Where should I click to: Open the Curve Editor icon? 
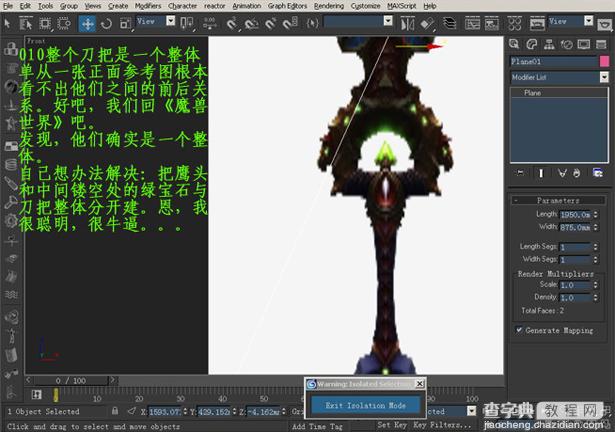pyautogui.click(x=472, y=24)
